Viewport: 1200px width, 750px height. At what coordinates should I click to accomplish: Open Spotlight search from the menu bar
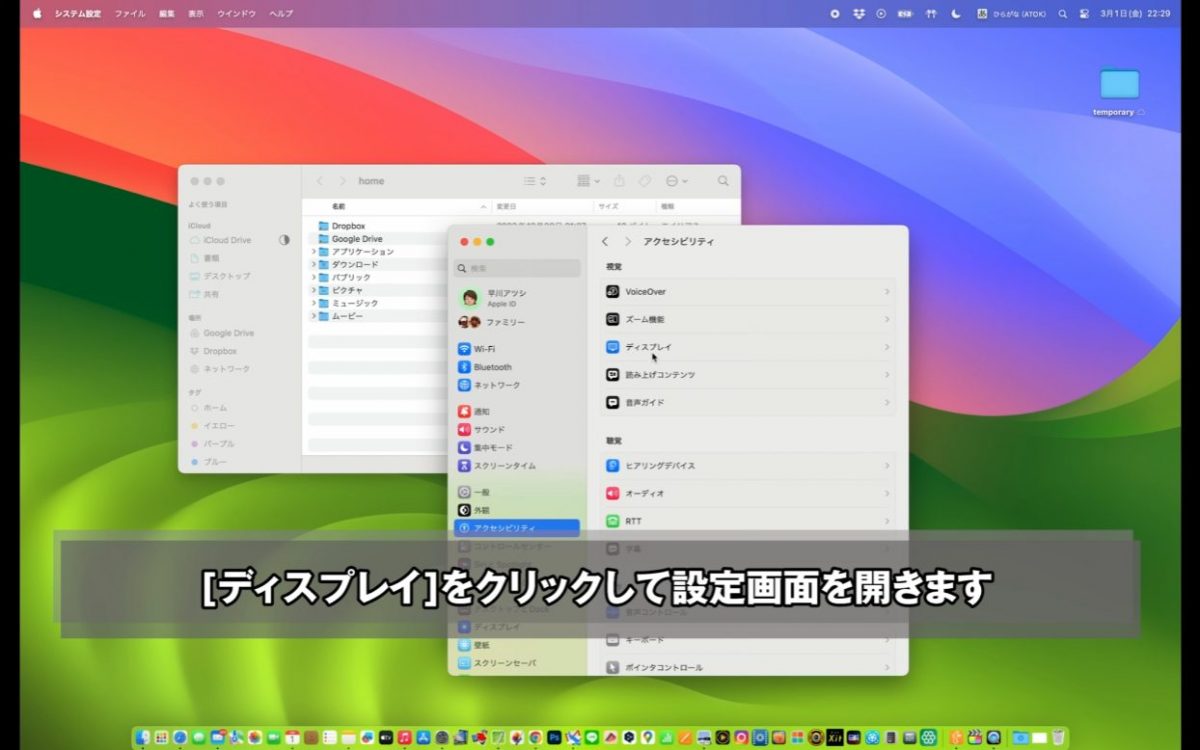[1062, 14]
